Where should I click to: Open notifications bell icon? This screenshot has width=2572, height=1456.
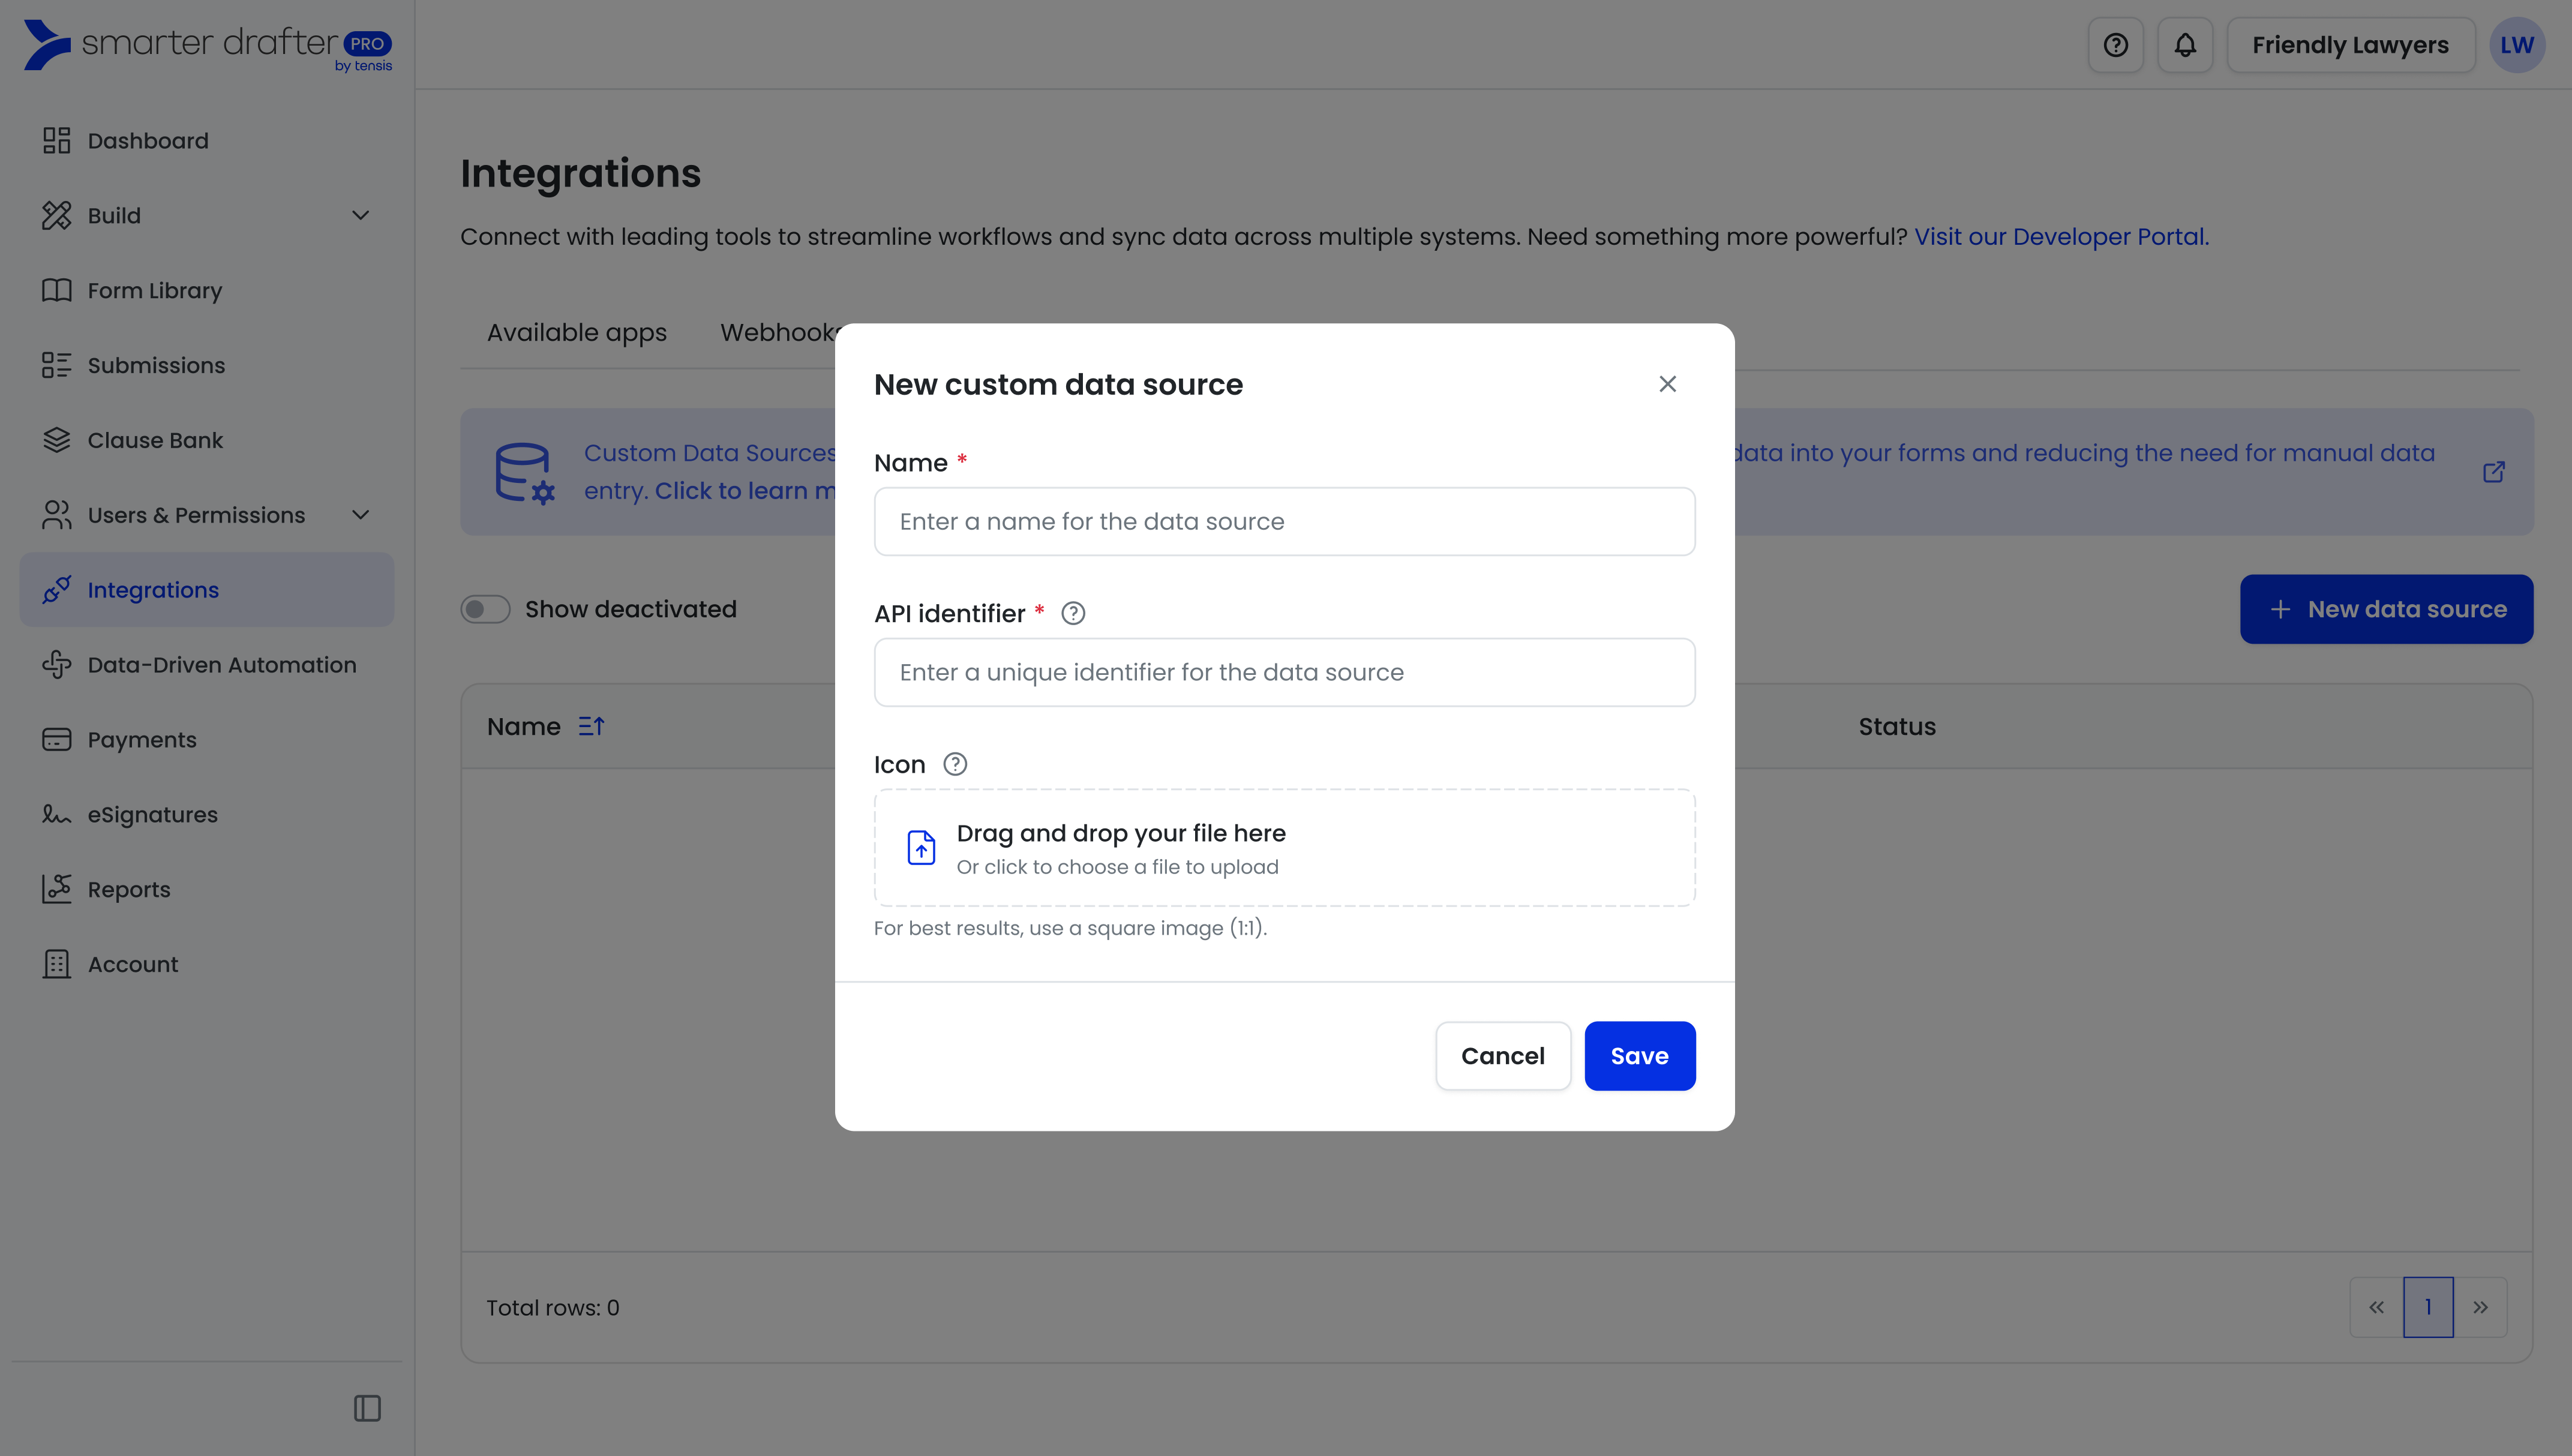(x=2185, y=45)
